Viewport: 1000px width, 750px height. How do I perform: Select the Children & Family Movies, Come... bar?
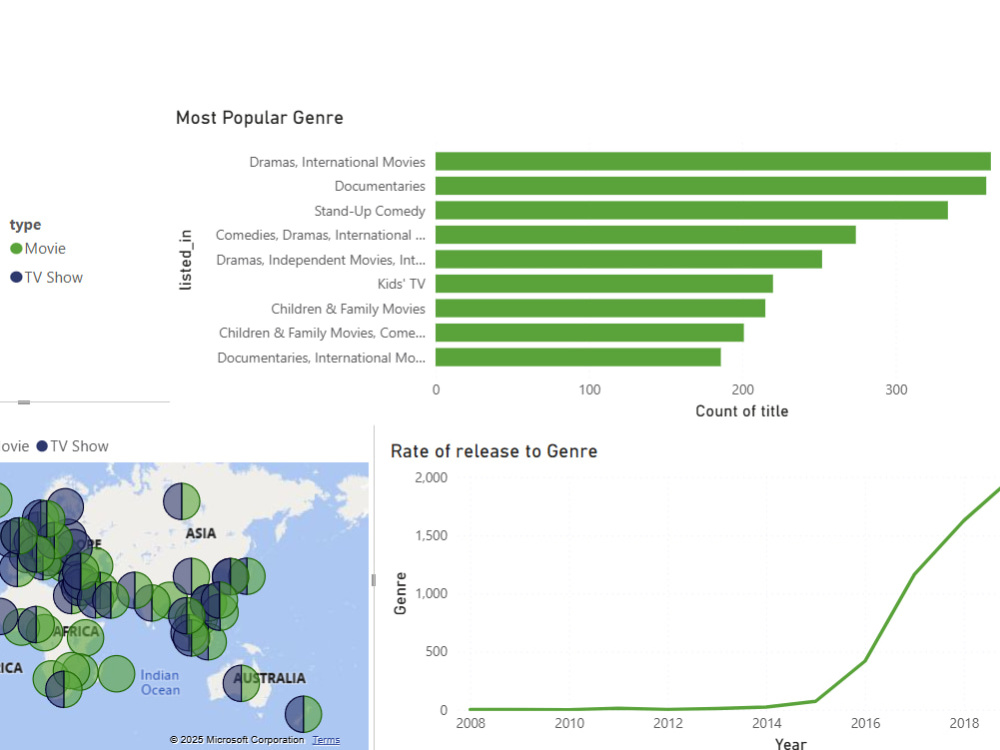(x=589, y=332)
